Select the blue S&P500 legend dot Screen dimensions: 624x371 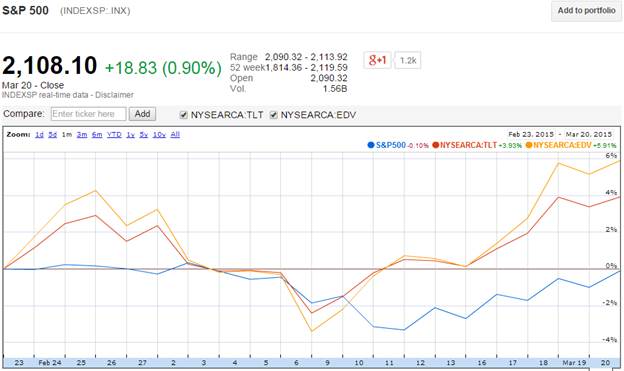pyautogui.click(x=371, y=145)
